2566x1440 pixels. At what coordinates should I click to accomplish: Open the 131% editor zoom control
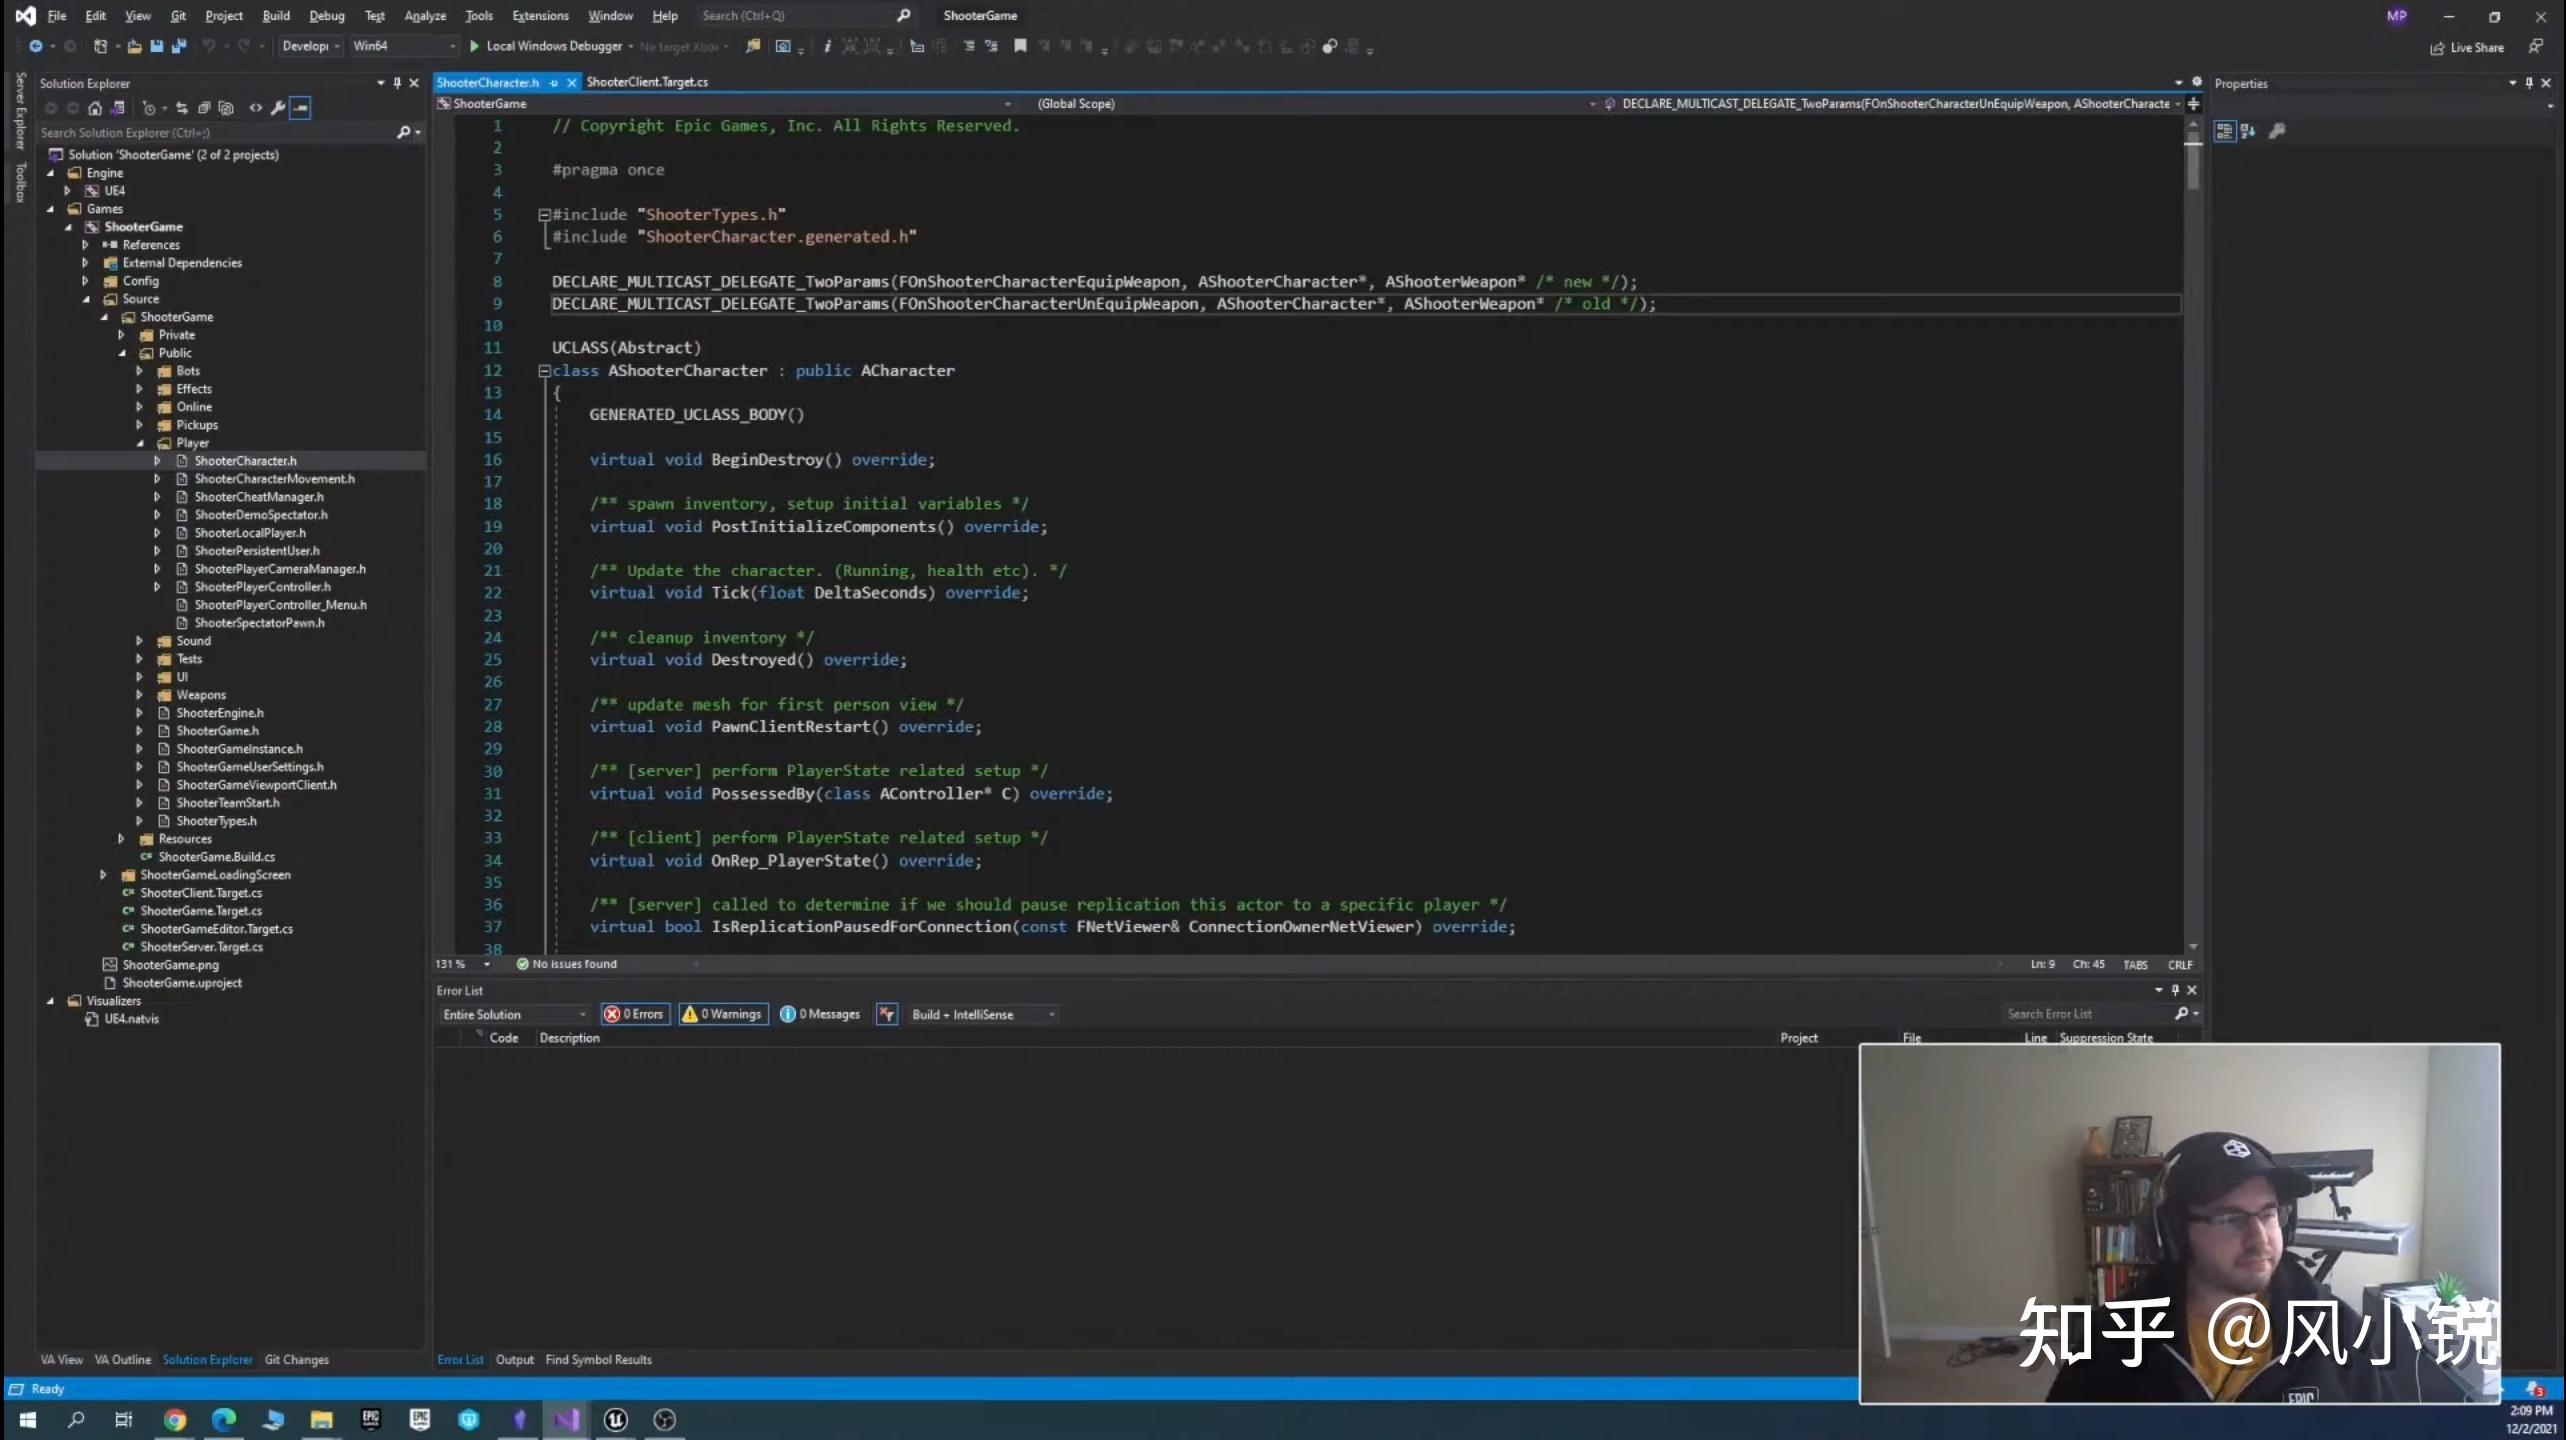(460, 964)
